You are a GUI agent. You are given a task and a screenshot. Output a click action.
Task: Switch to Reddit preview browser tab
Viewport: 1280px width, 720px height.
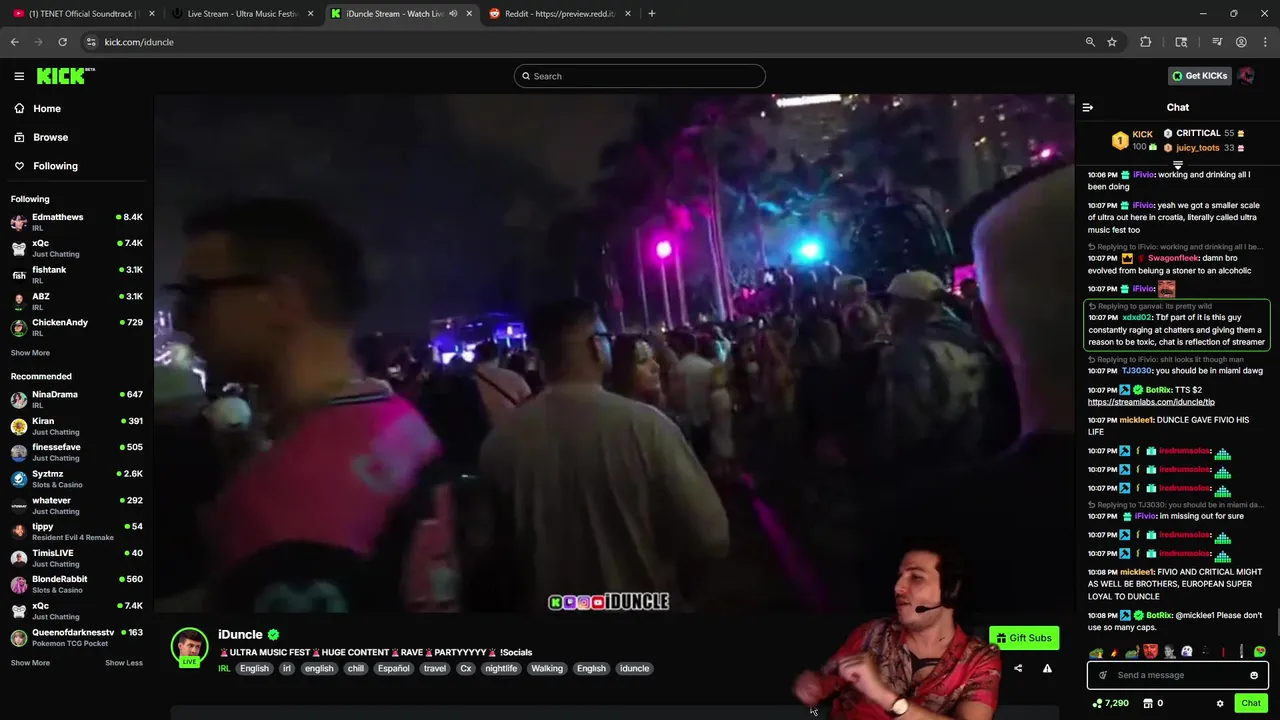point(560,13)
